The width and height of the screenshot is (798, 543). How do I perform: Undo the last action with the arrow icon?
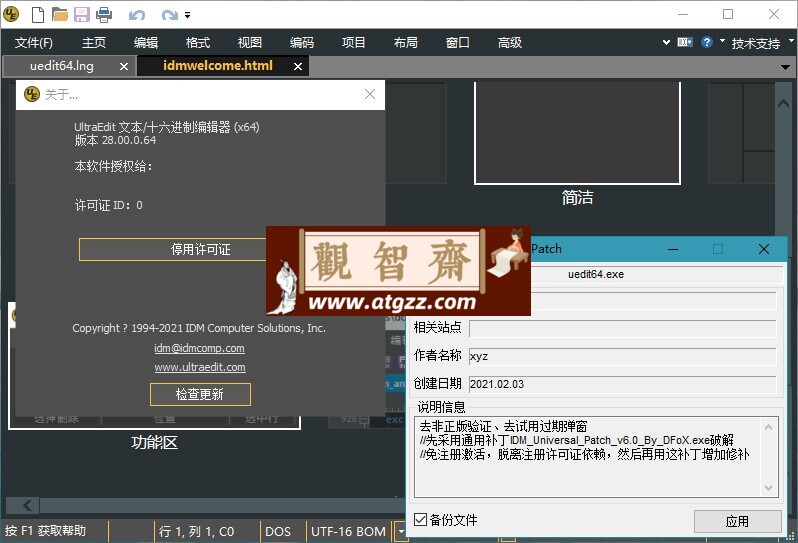point(136,15)
